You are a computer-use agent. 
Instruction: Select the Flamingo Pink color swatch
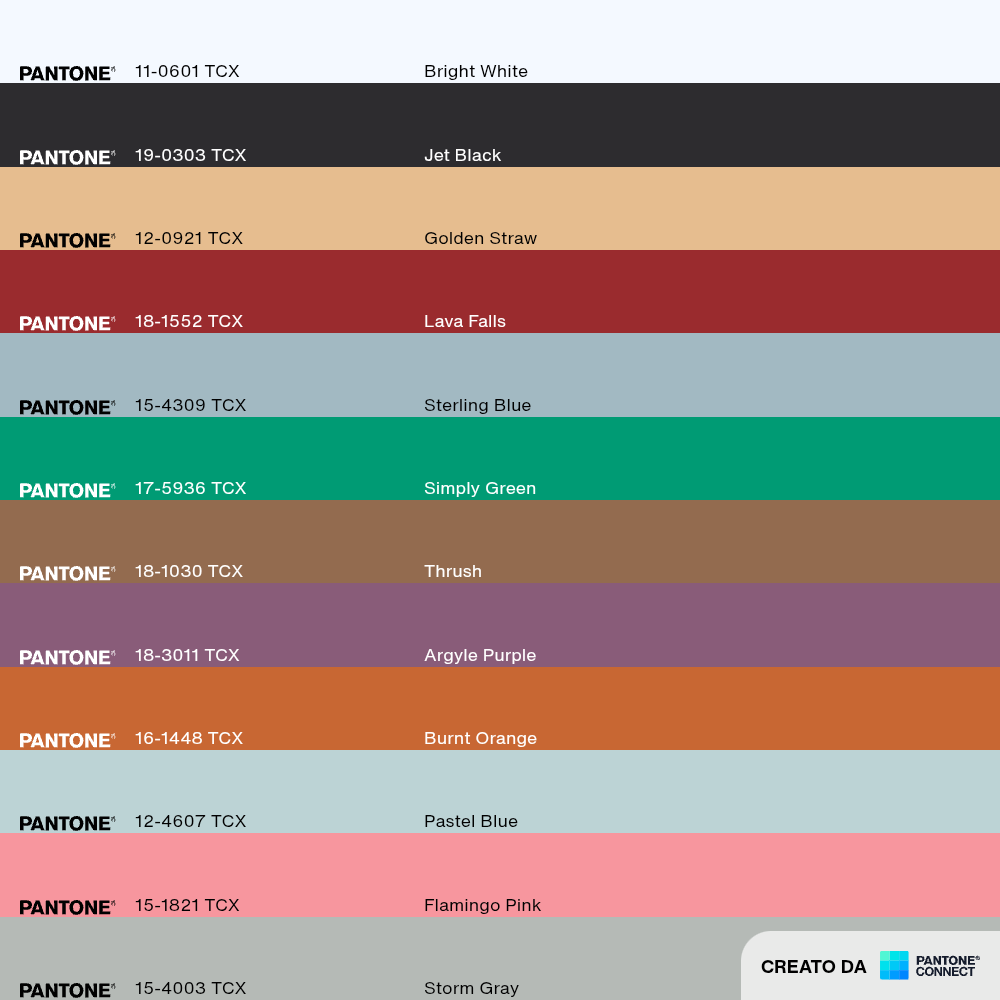click(500, 875)
